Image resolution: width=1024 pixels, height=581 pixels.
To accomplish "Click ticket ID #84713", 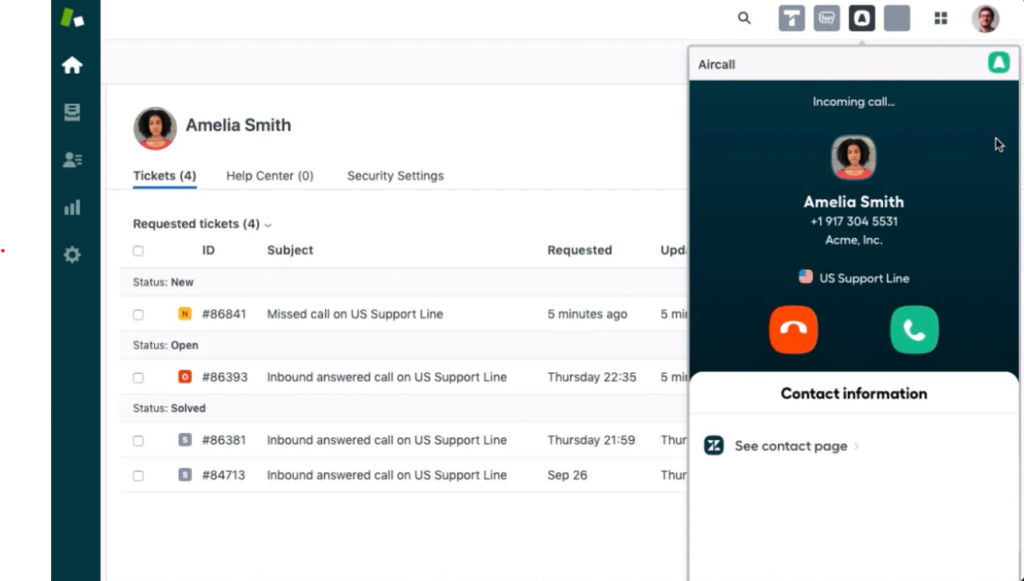I will coord(224,475).
